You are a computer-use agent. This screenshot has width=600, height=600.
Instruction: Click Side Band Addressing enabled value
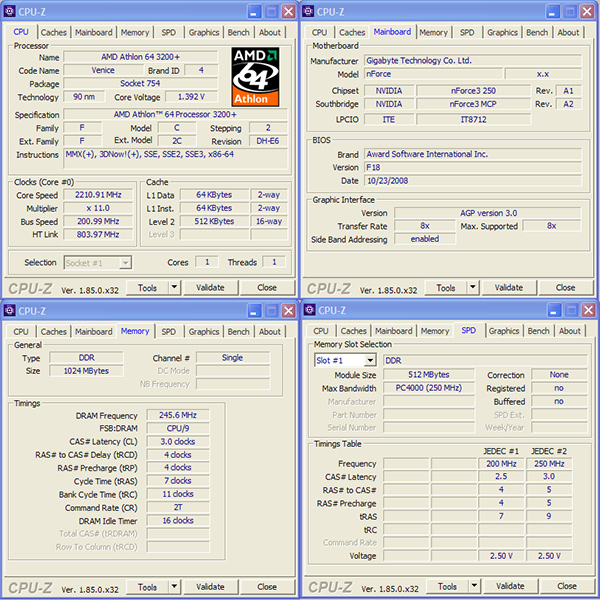pos(425,239)
